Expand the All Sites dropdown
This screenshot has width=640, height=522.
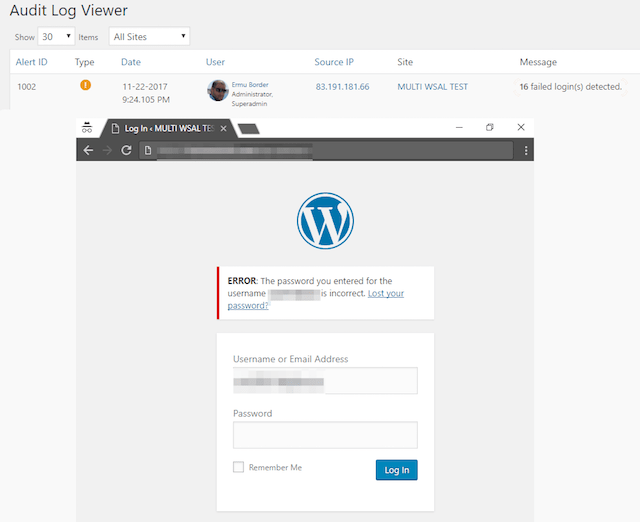tap(149, 37)
